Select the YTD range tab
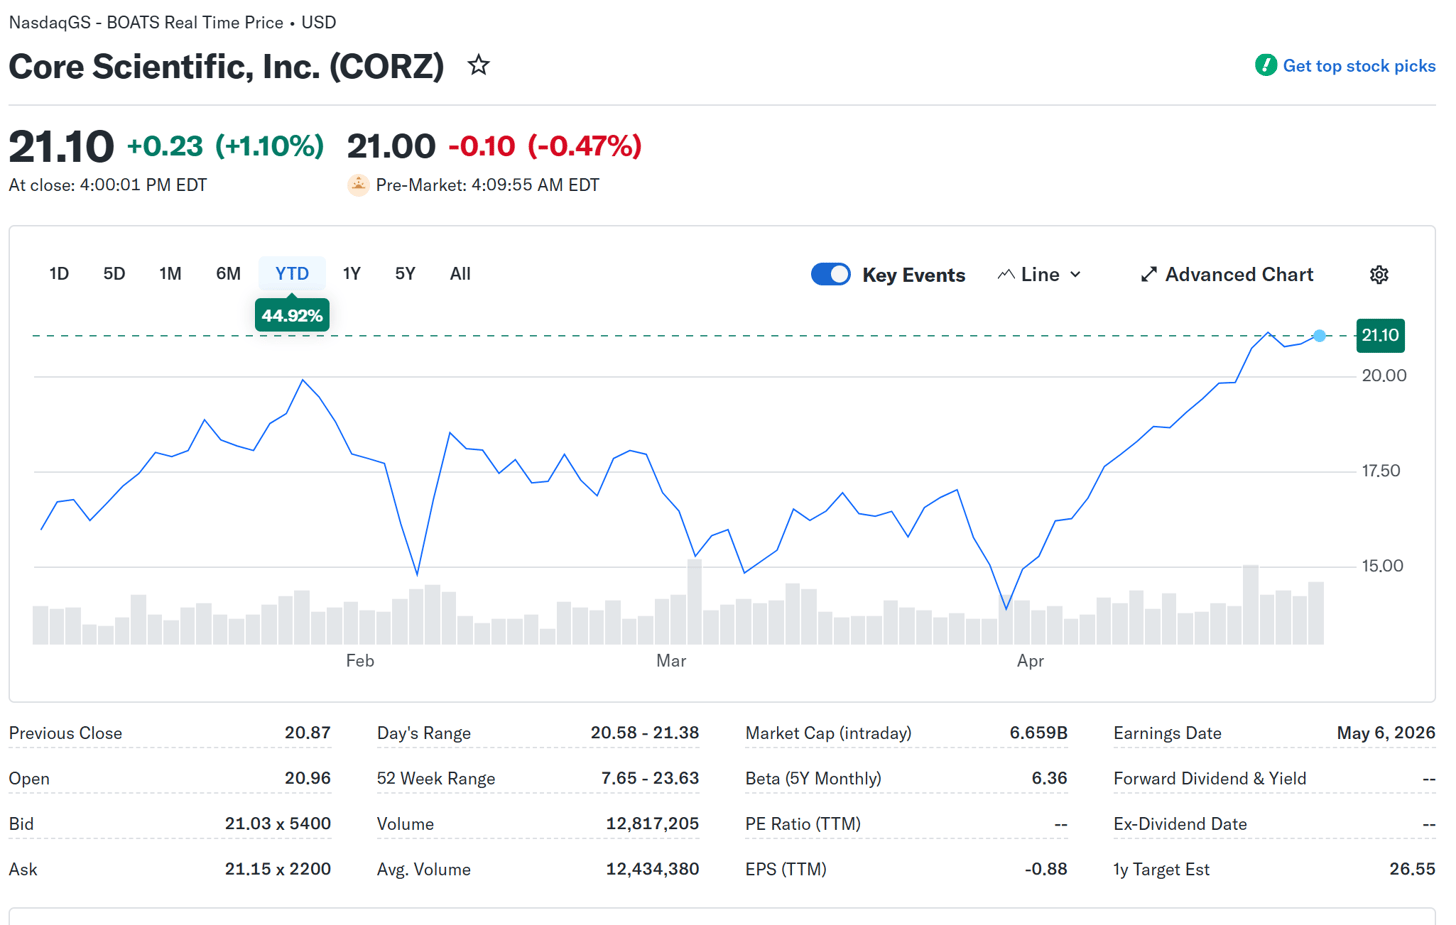This screenshot has width=1456, height=925. click(292, 274)
